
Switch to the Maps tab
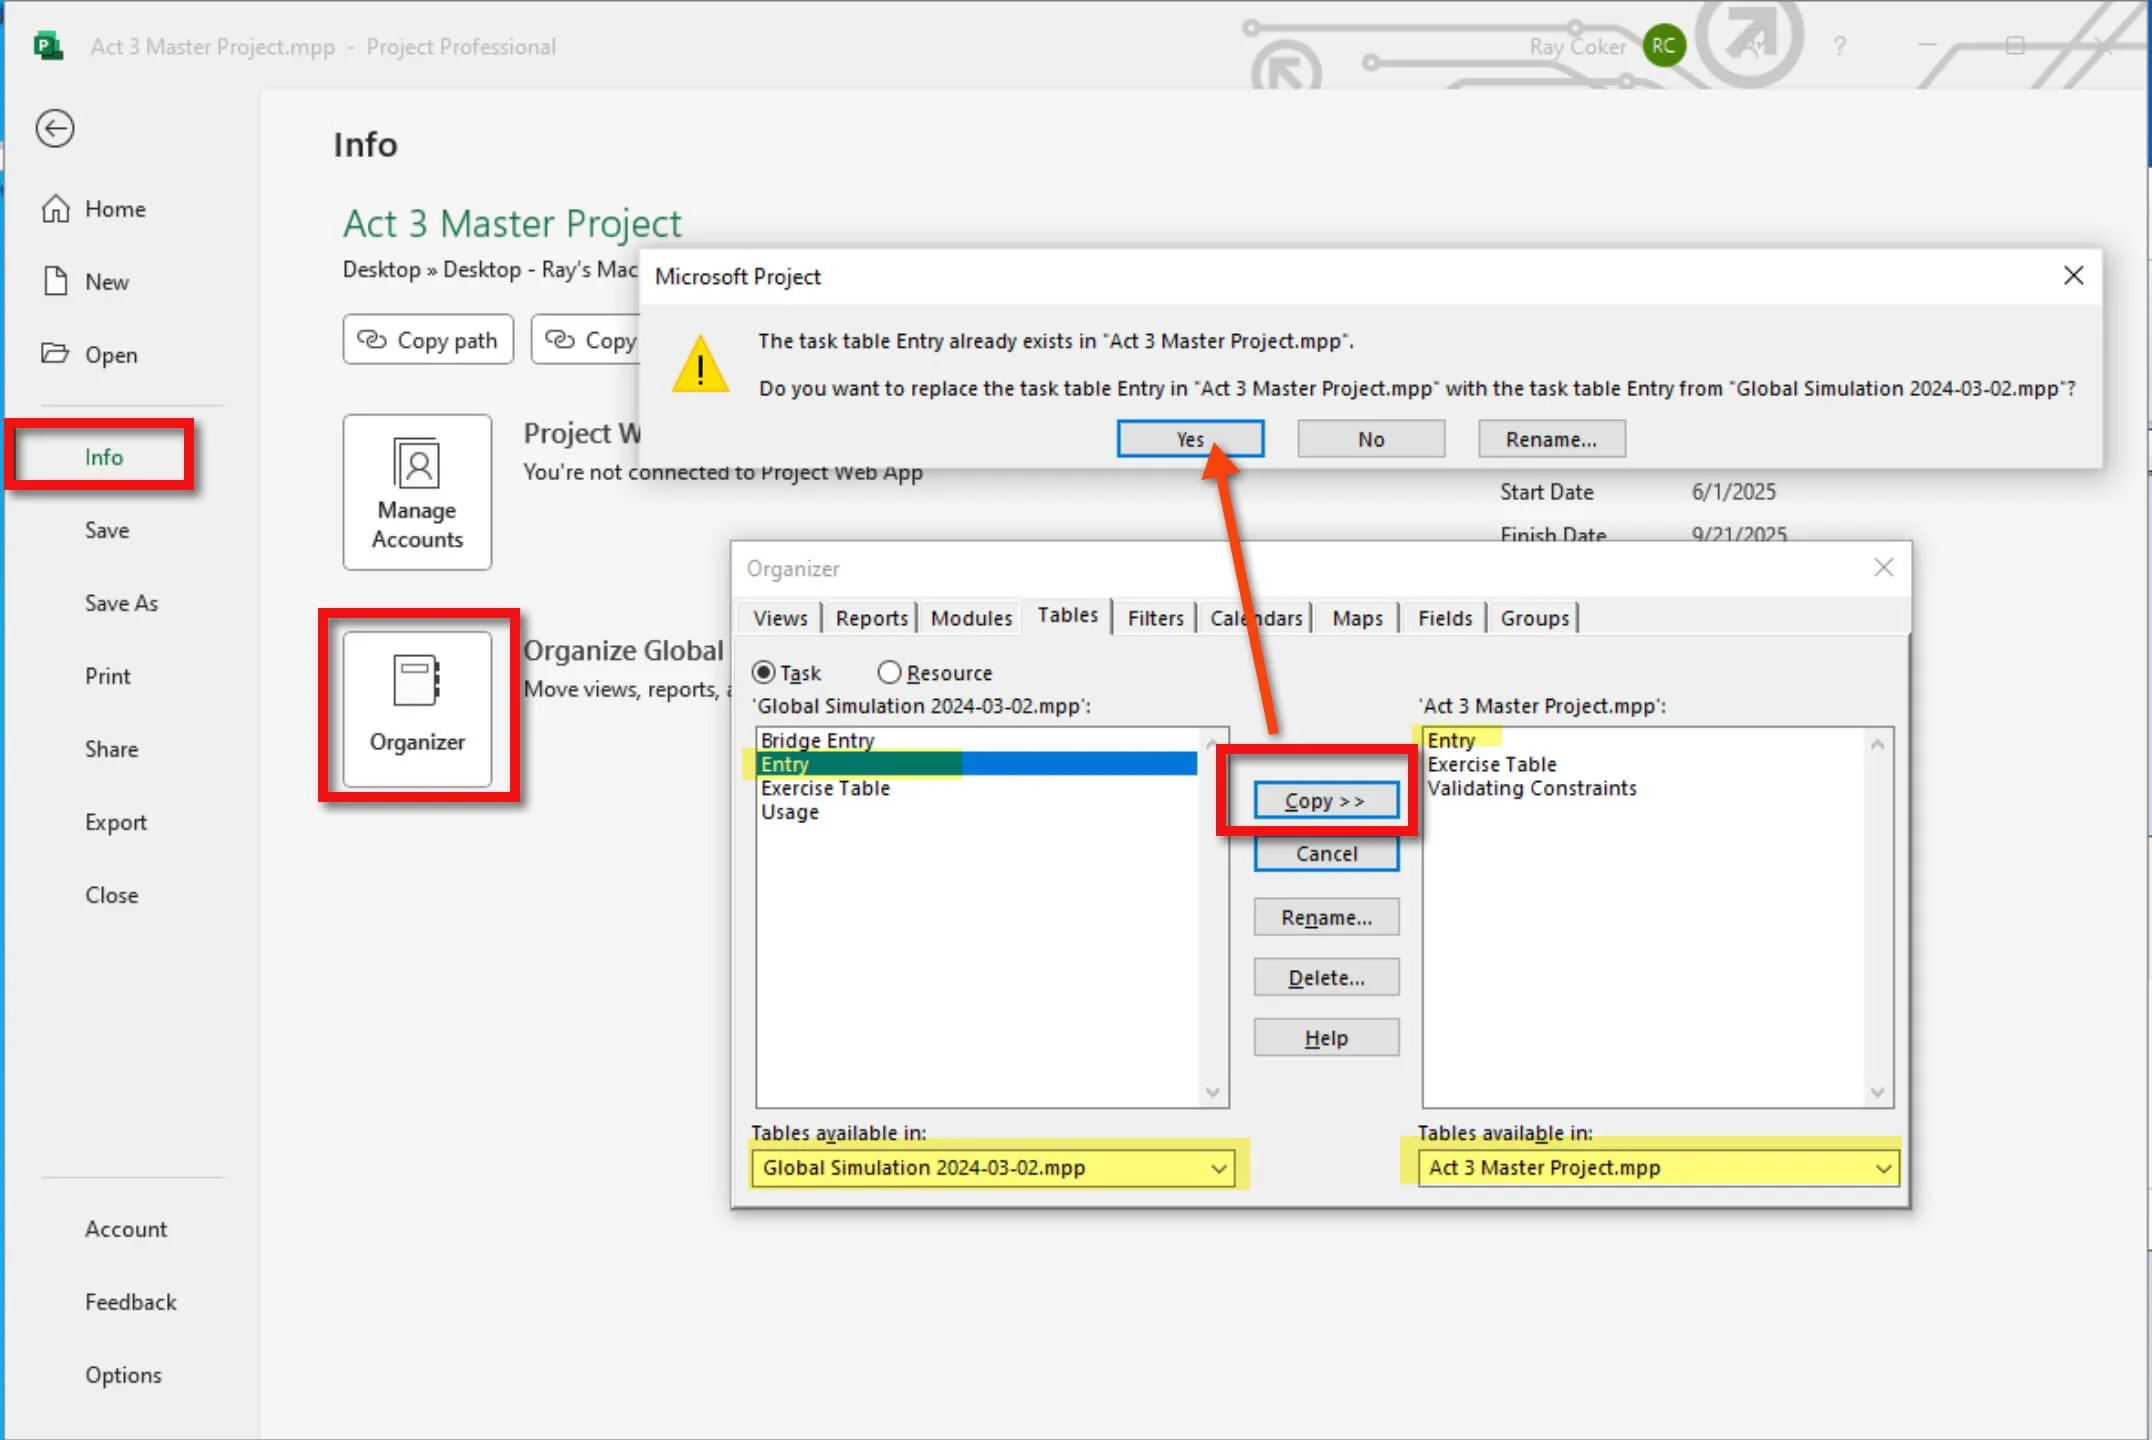(1357, 618)
